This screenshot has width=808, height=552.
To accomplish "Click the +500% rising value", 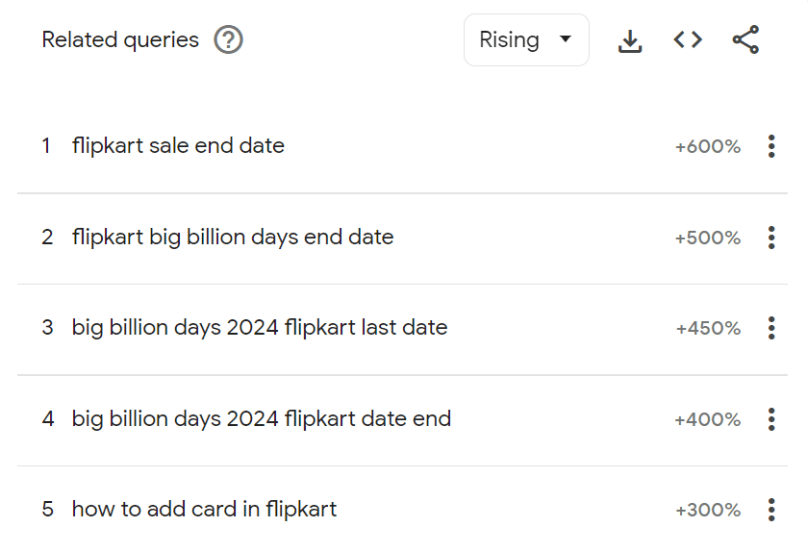I will (x=708, y=238).
